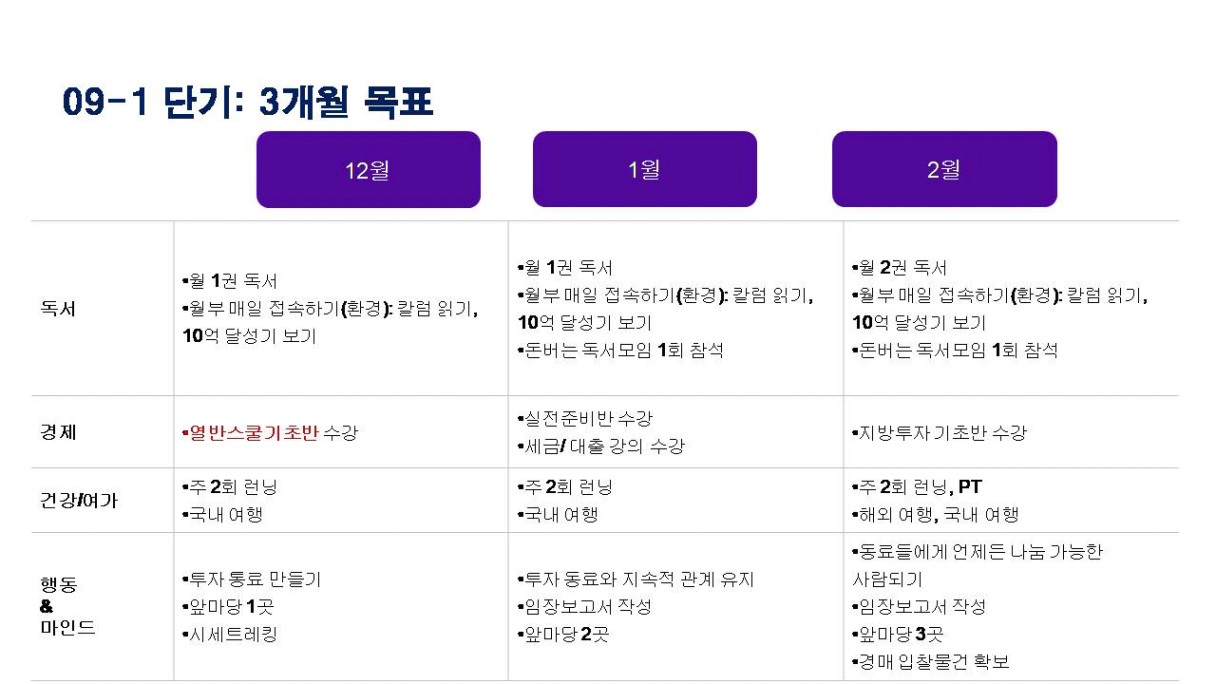The width and height of the screenshot is (1216, 684).
Task: Click the 경제 row header cell
Action: [x=58, y=433]
